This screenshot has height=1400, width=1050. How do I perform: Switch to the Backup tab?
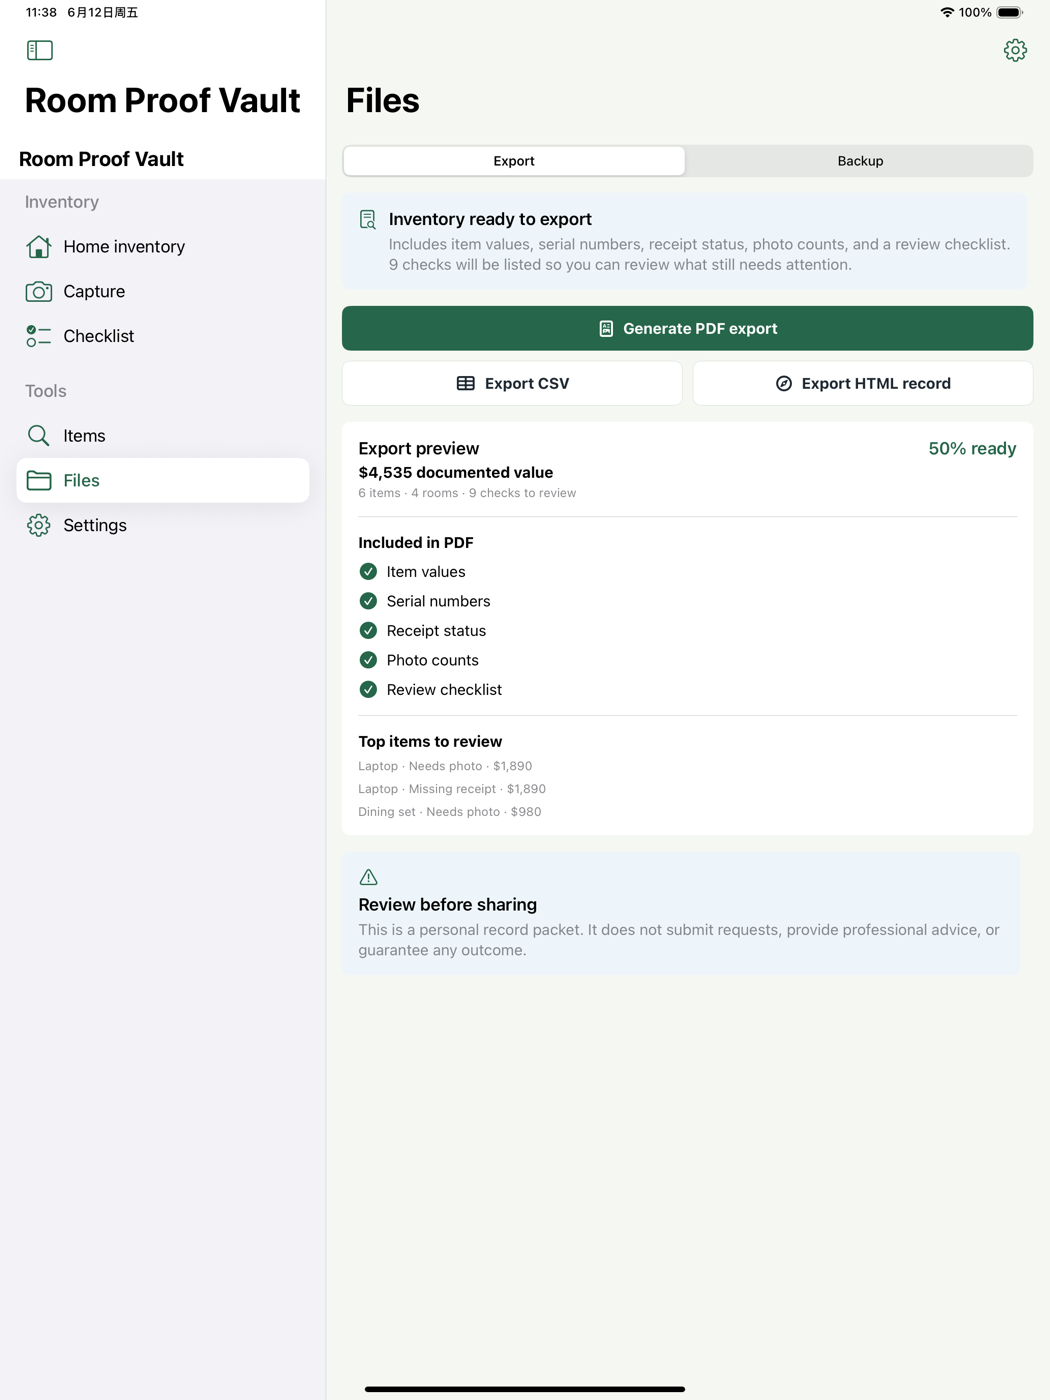pyautogui.click(x=860, y=161)
